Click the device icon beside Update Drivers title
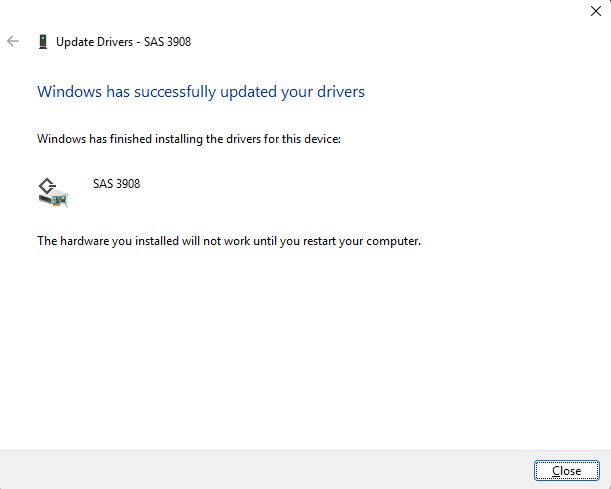 (43, 42)
